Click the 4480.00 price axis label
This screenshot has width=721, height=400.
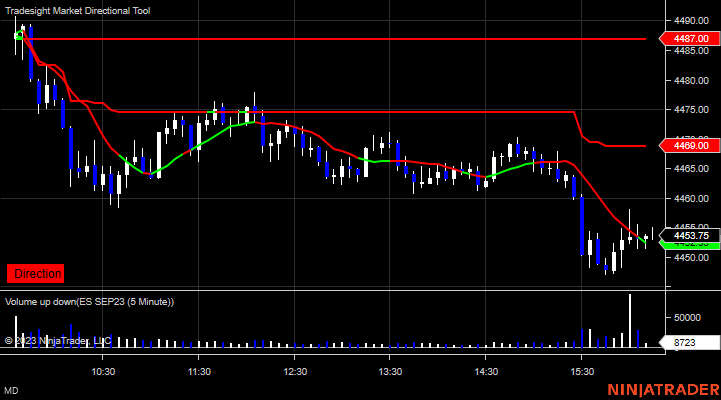pos(691,80)
